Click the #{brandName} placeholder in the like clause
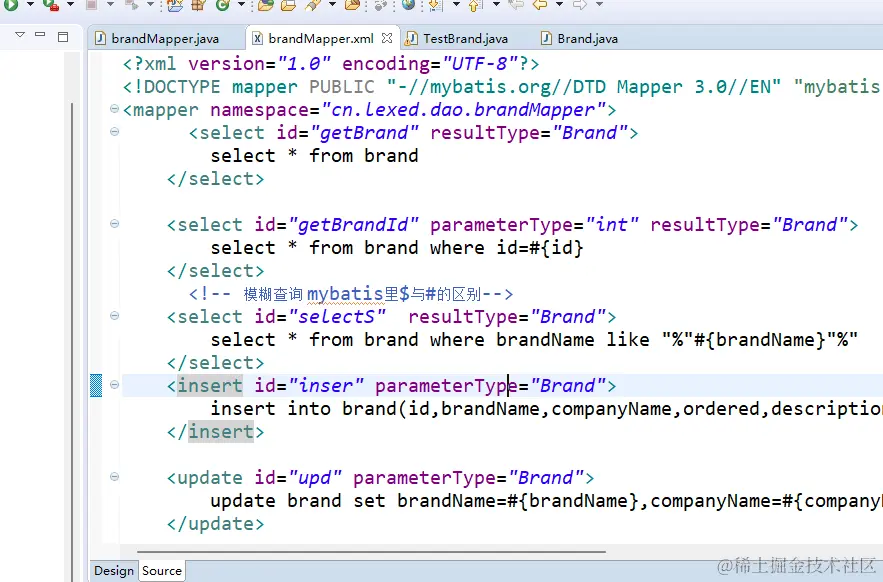Screen dimensions: 883x582 (x=760, y=340)
